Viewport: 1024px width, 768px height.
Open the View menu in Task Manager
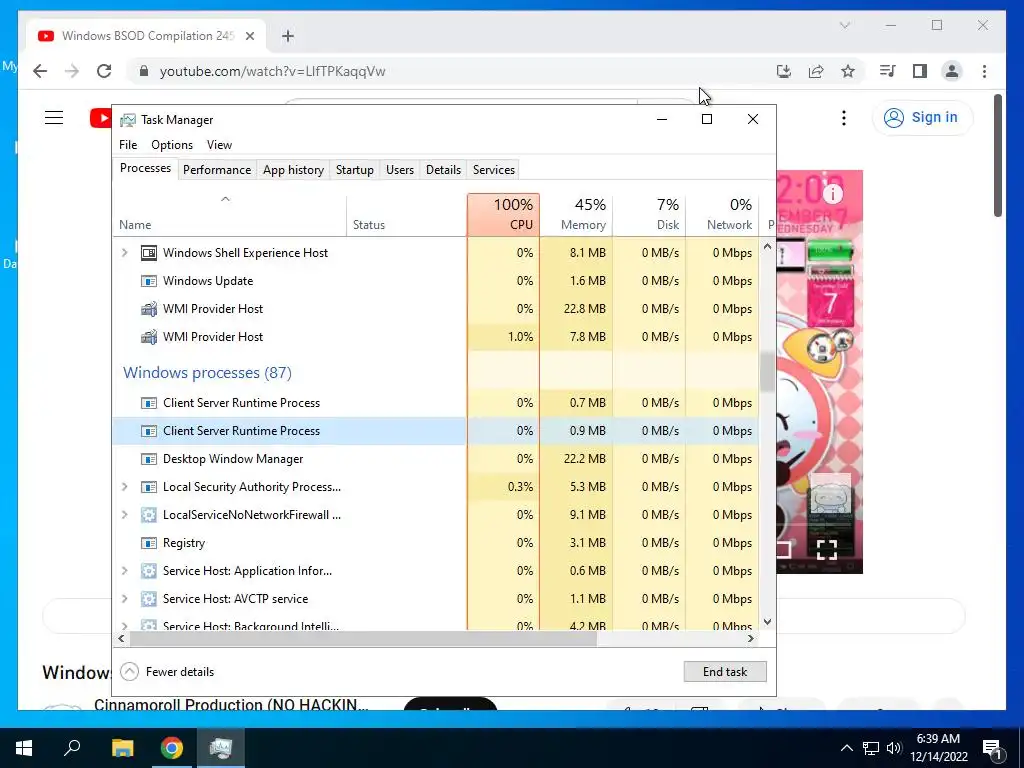[x=219, y=145]
